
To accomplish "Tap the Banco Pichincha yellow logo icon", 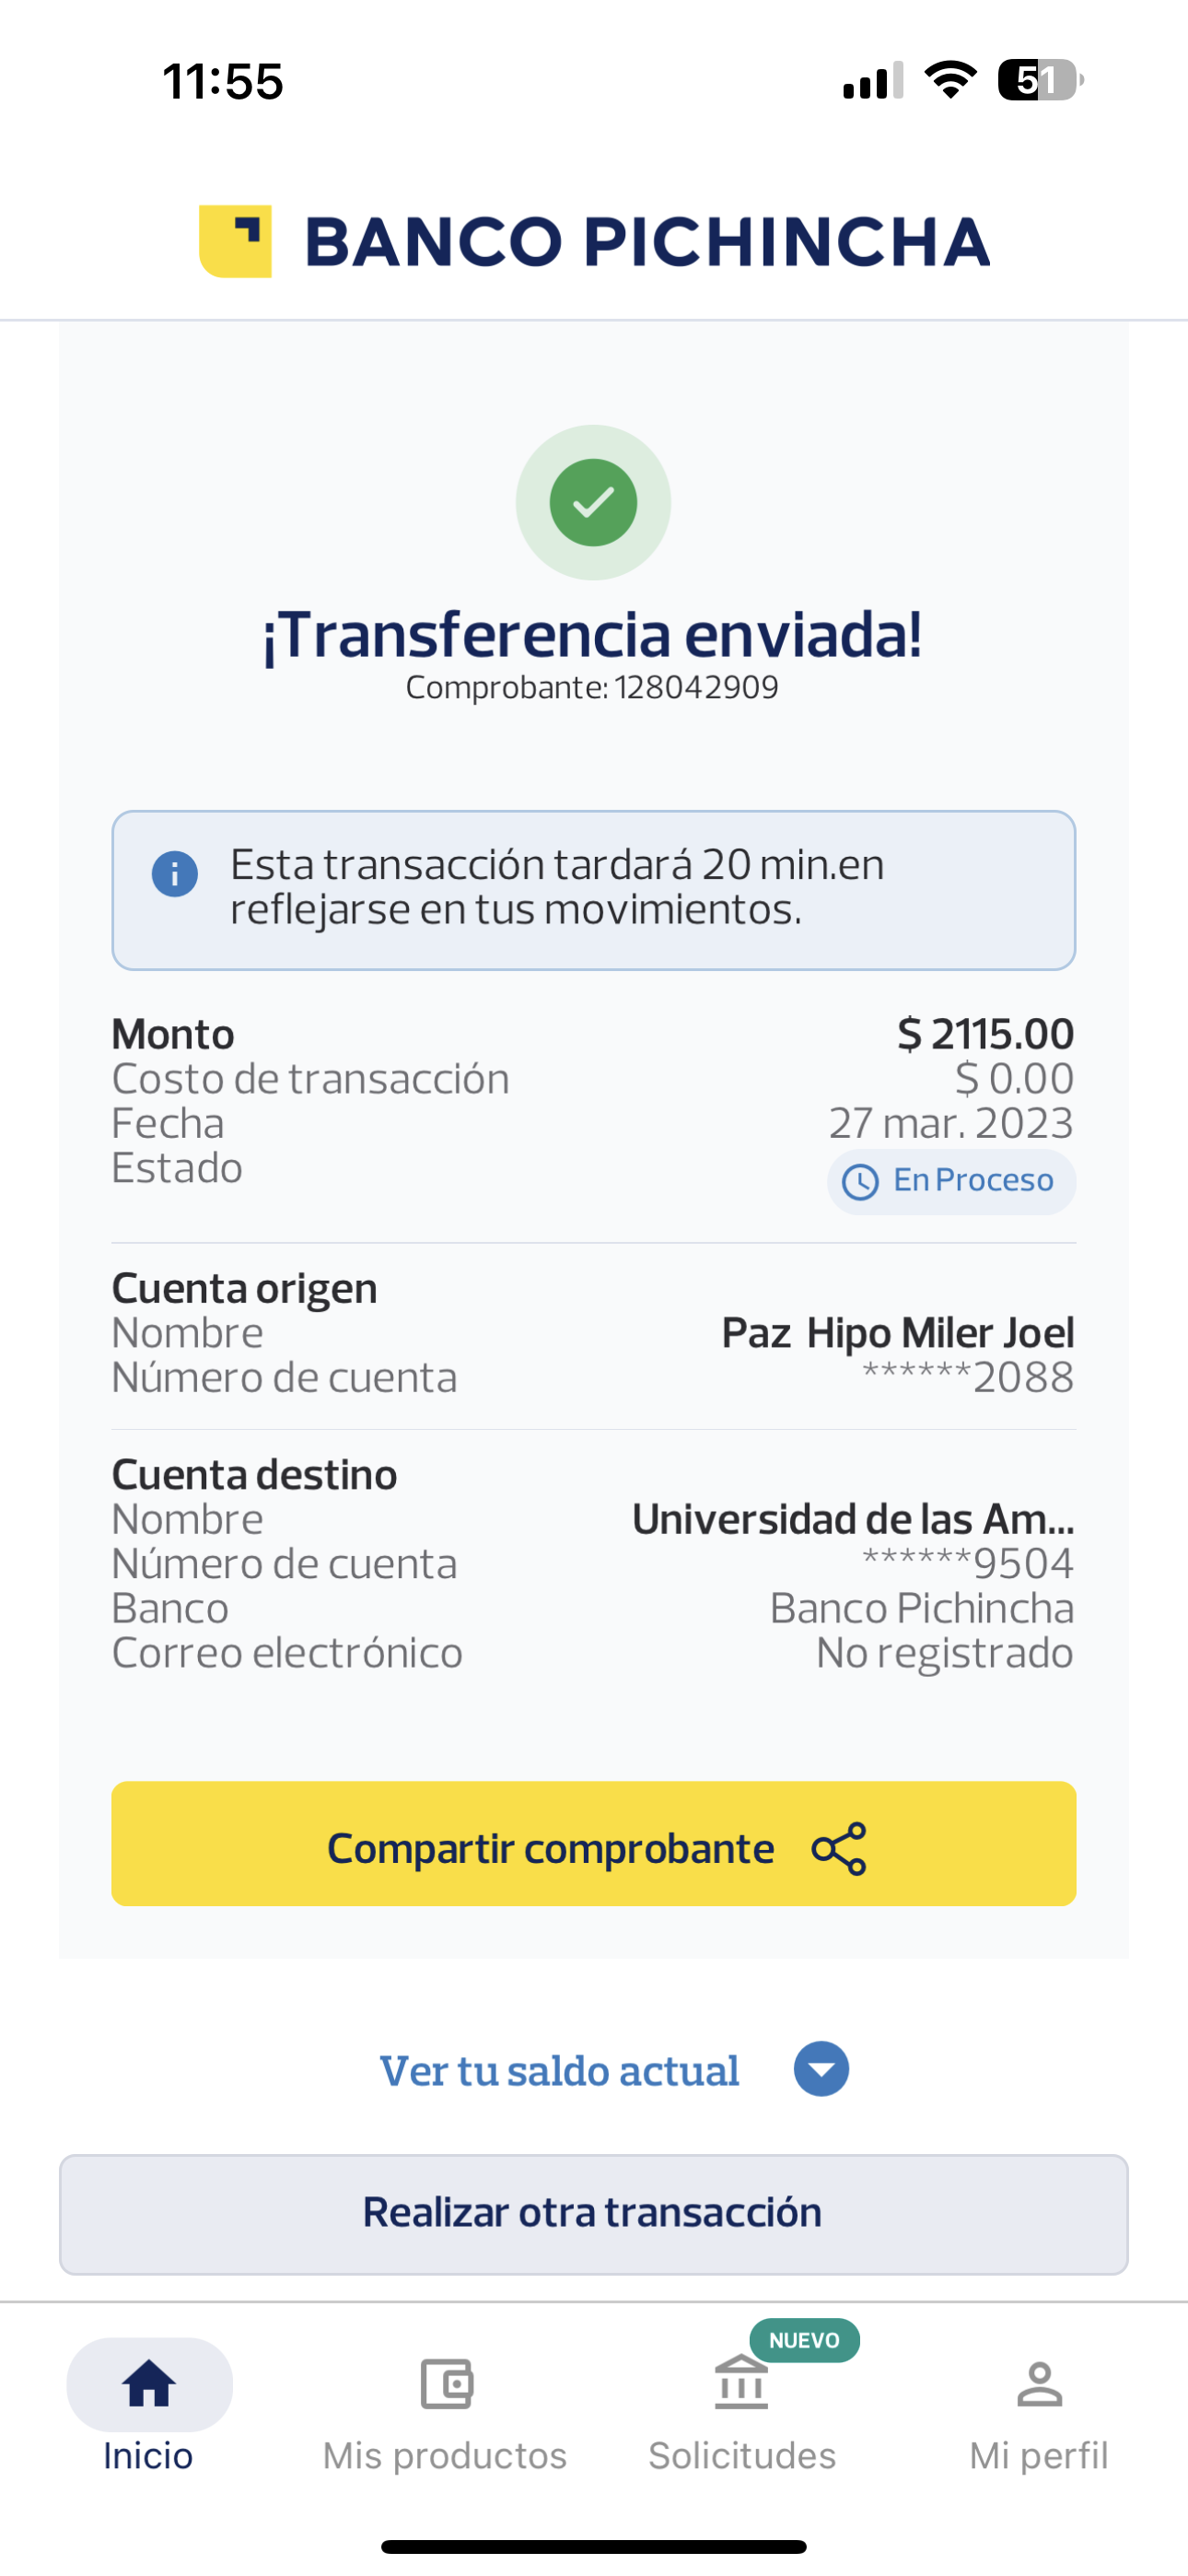I will point(236,241).
